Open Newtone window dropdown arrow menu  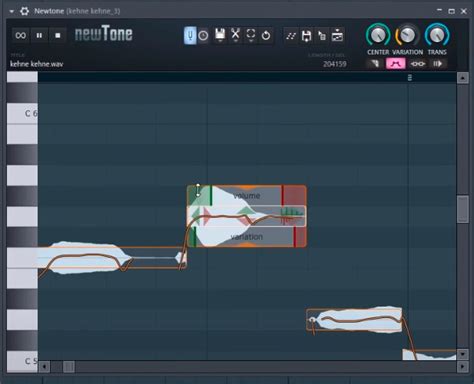tap(12, 11)
